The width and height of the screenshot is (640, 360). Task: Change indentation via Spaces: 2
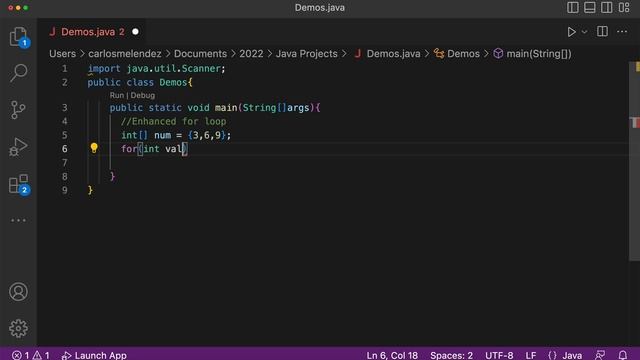451,355
